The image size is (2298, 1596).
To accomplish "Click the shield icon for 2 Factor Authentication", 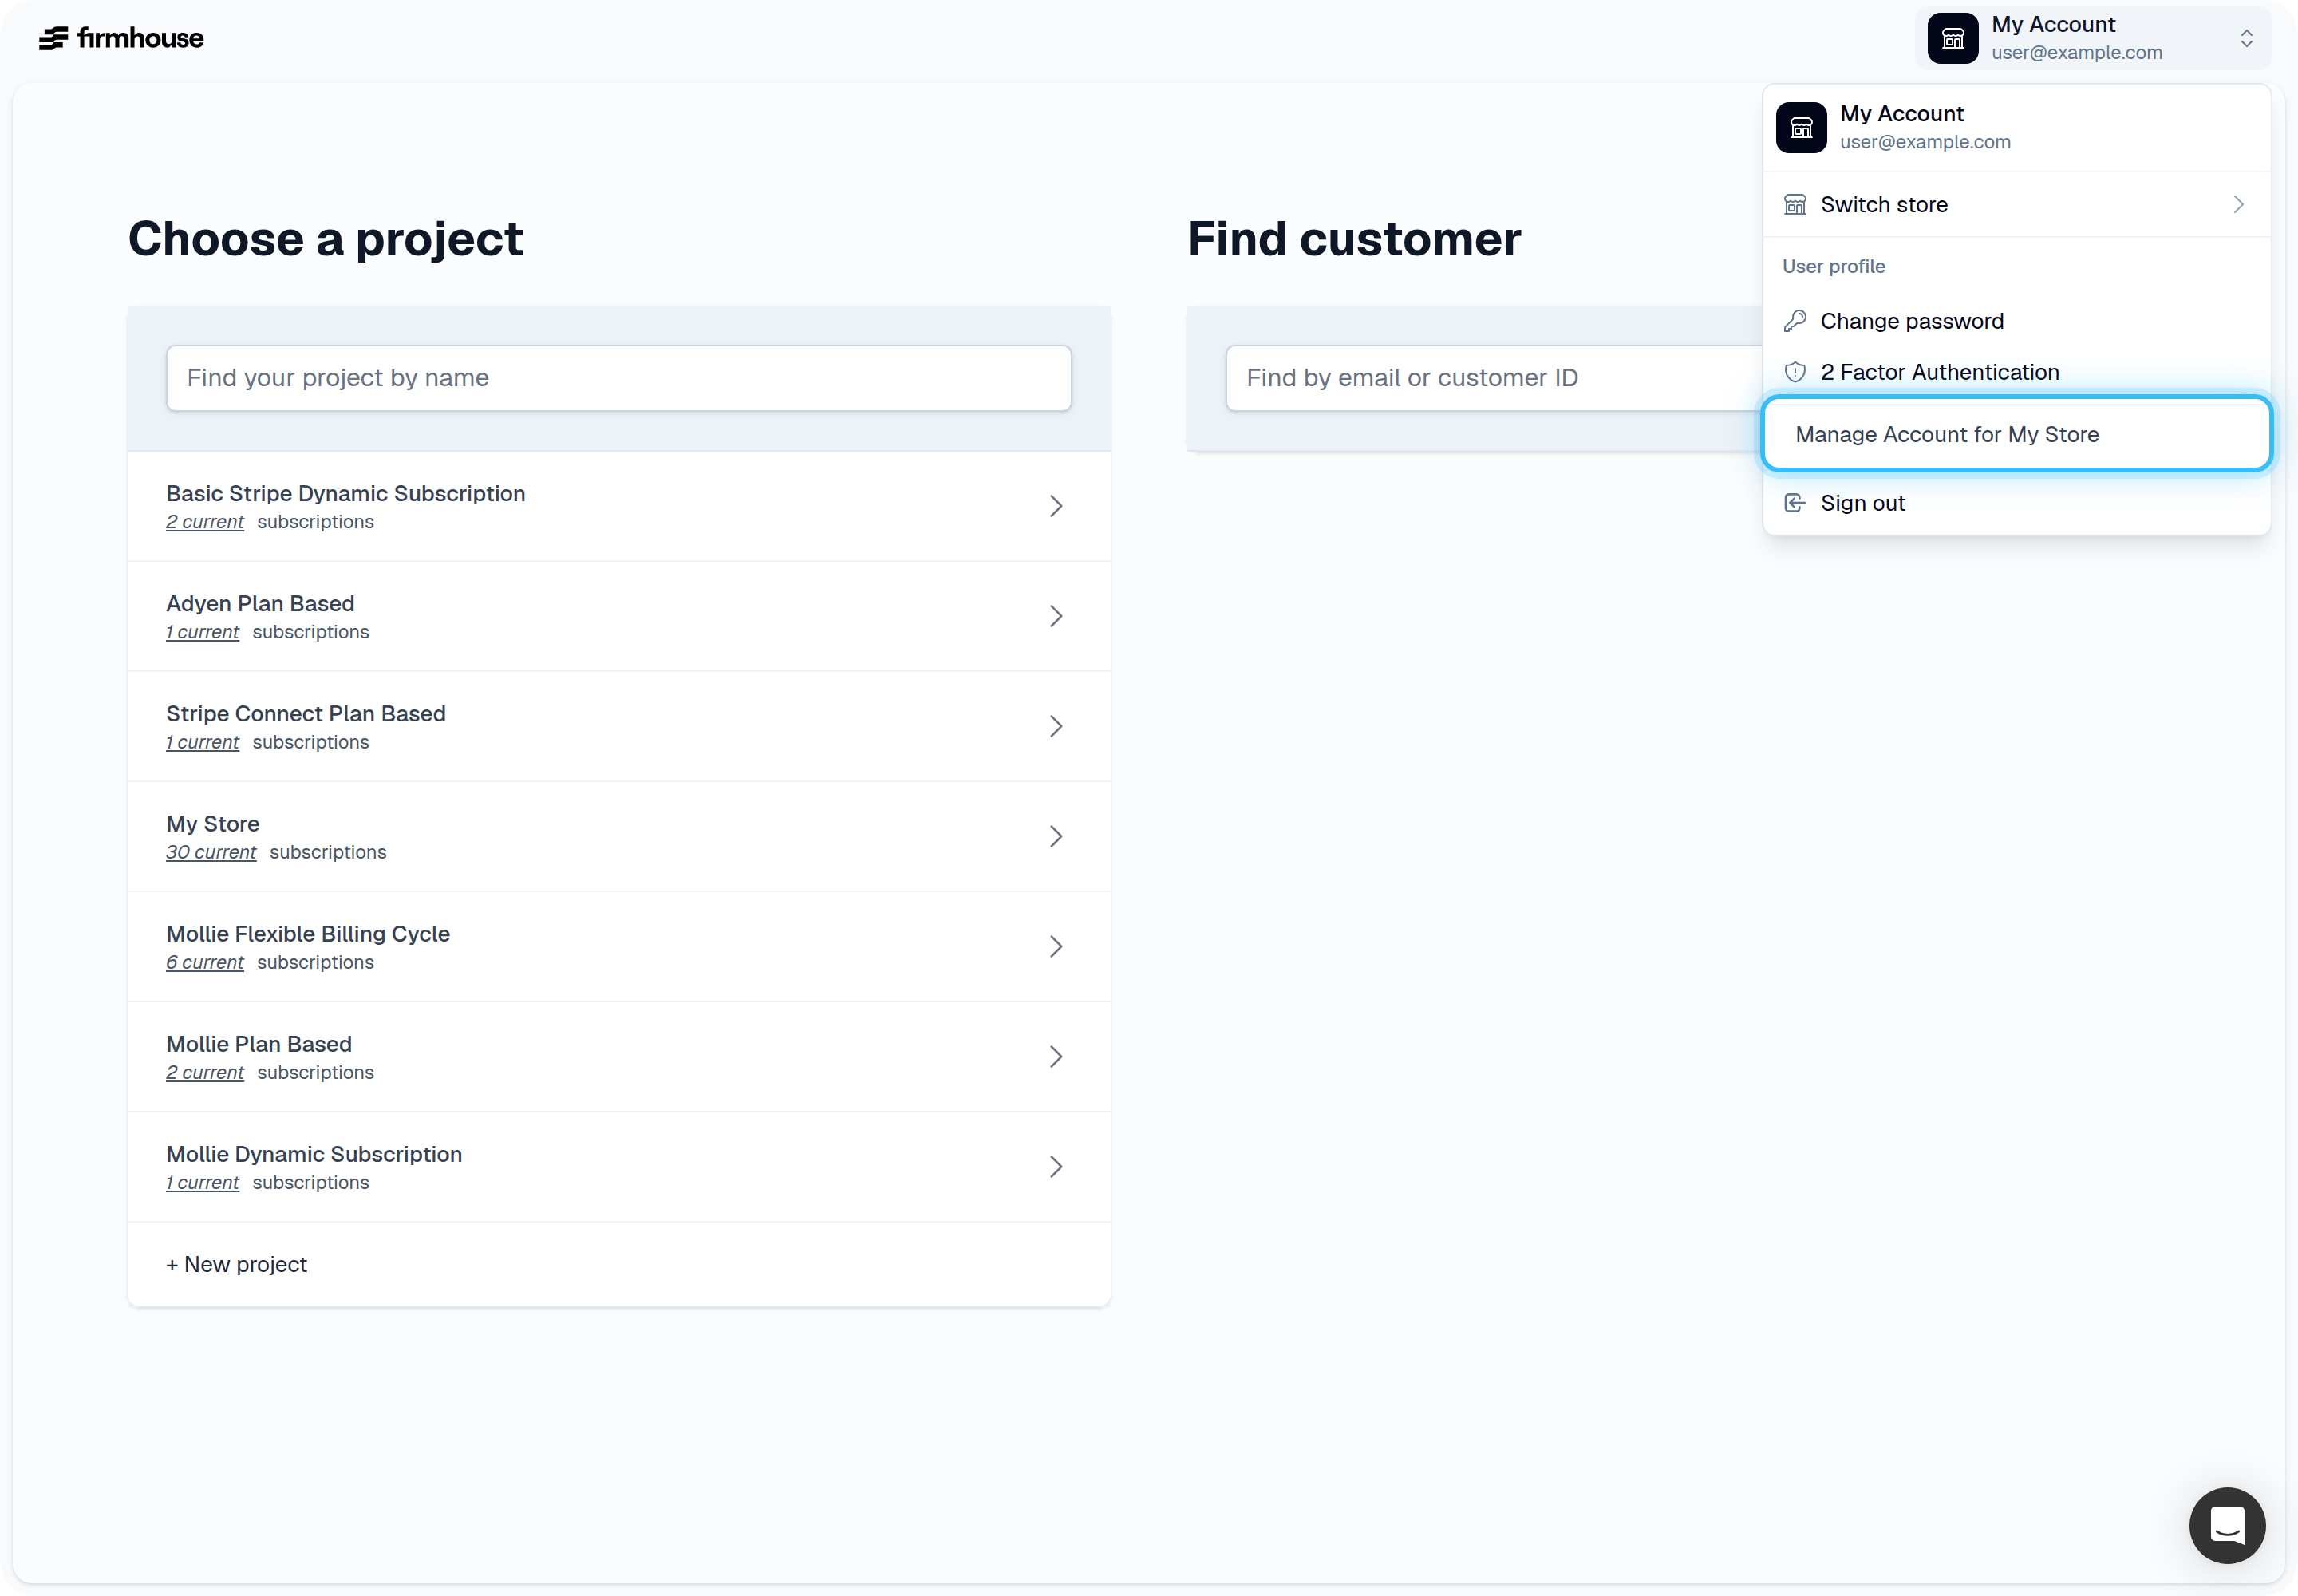I will [1795, 372].
